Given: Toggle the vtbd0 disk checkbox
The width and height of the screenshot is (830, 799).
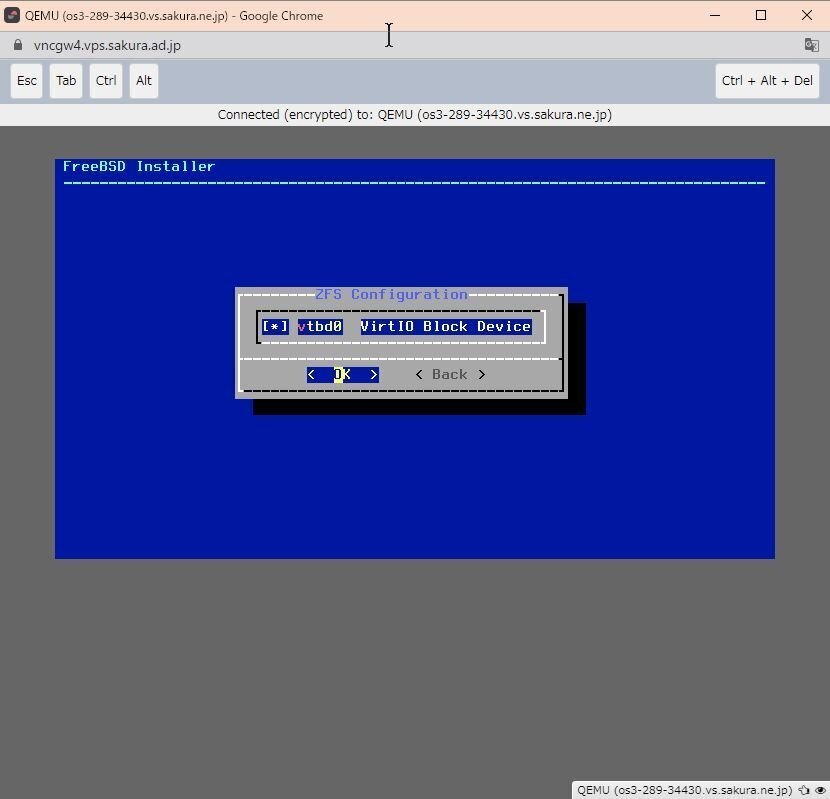Looking at the screenshot, I should pyautogui.click(x=275, y=326).
